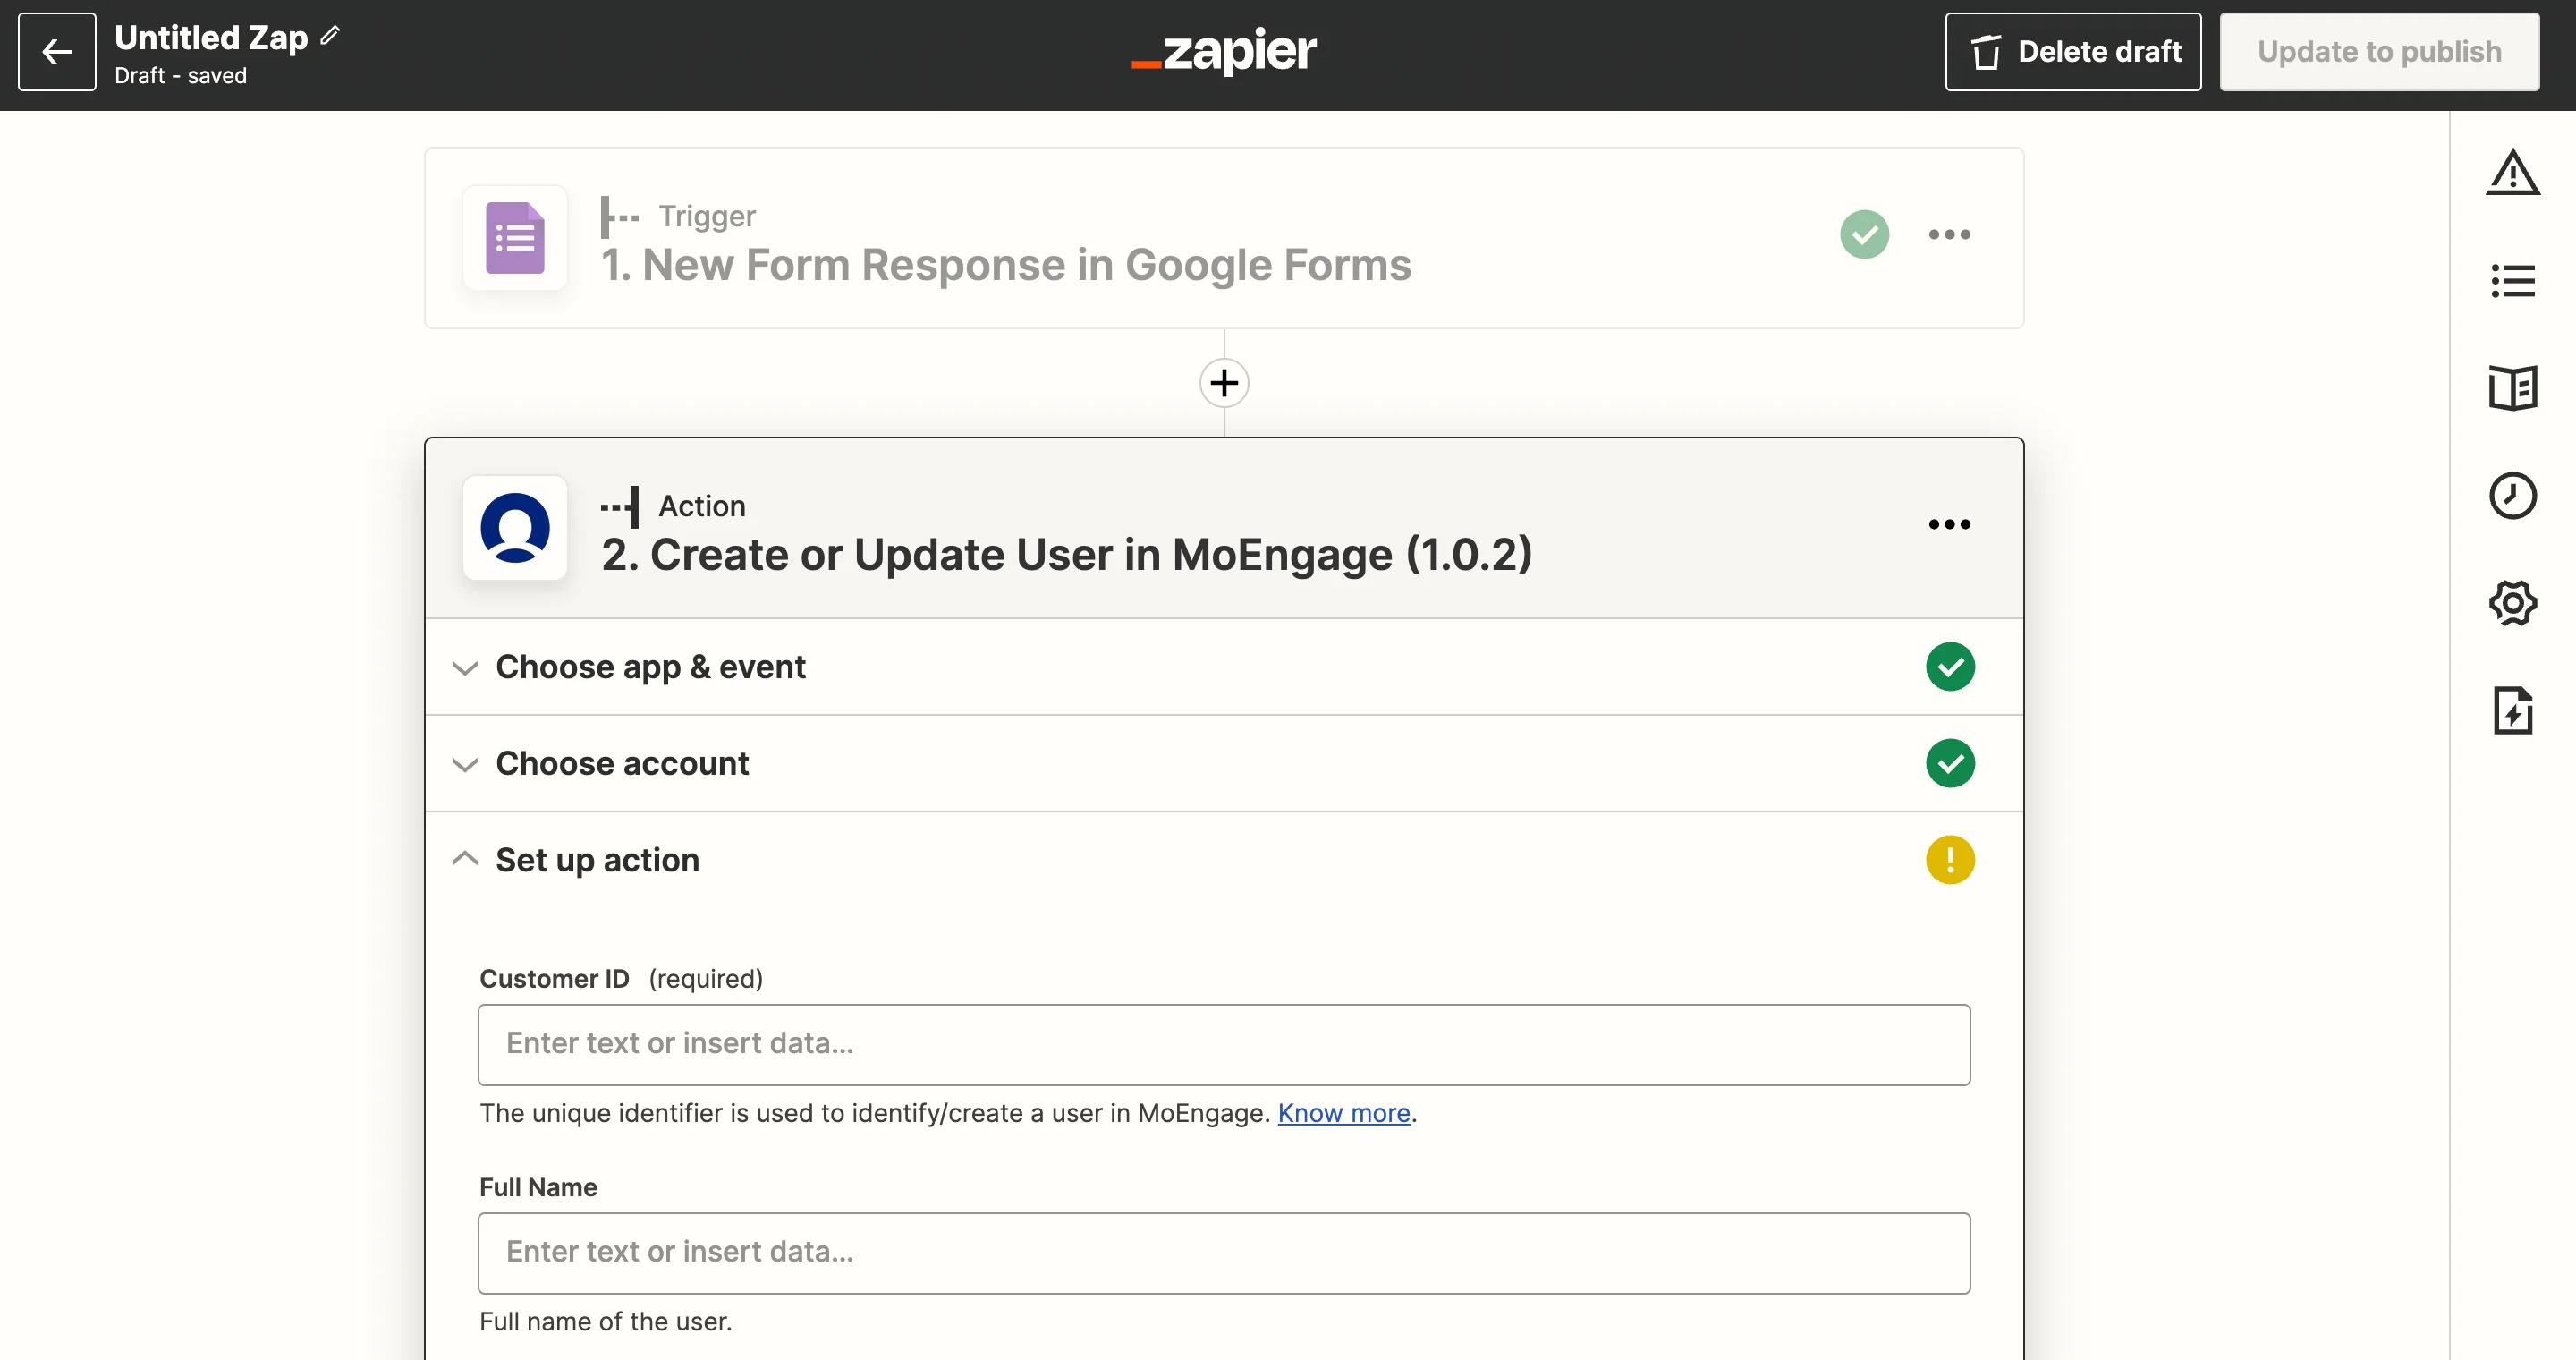The height and width of the screenshot is (1360, 2576).
Task: Open the gear settings panel in sidebar
Action: [x=2512, y=603]
